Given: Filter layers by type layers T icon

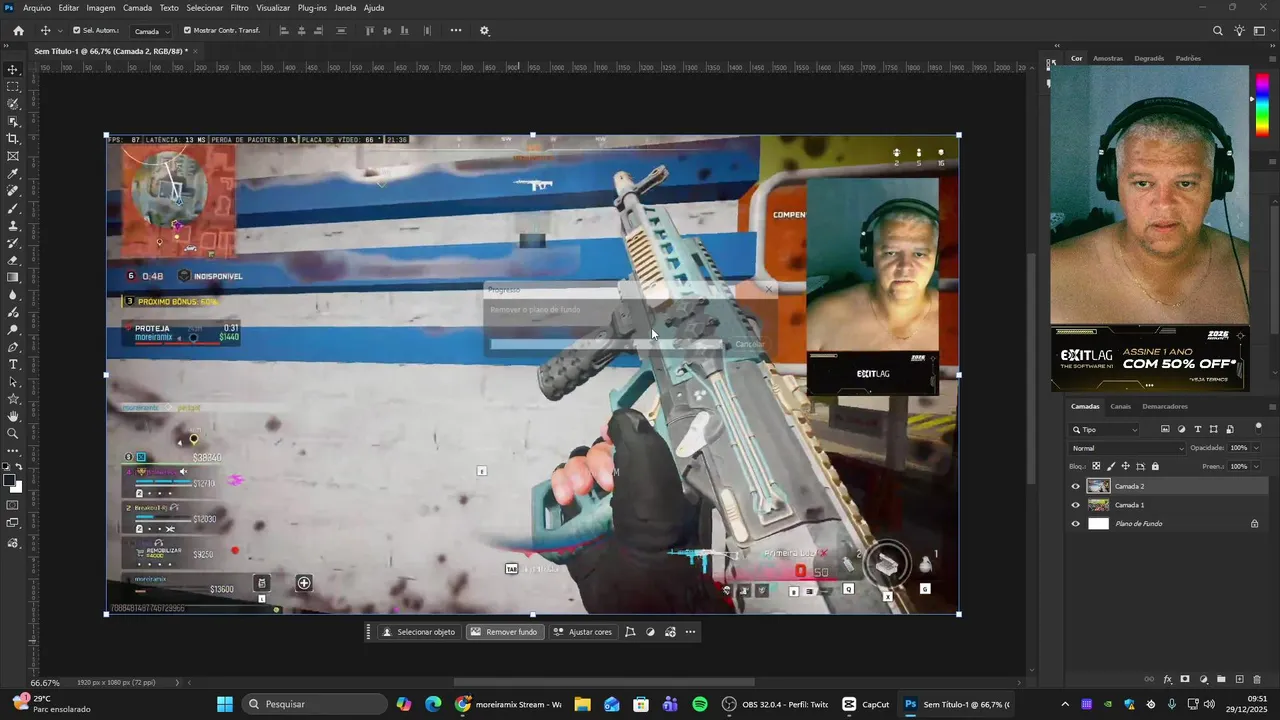Looking at the screenshot, I should pyautogui.click(x=1198, y=430).
